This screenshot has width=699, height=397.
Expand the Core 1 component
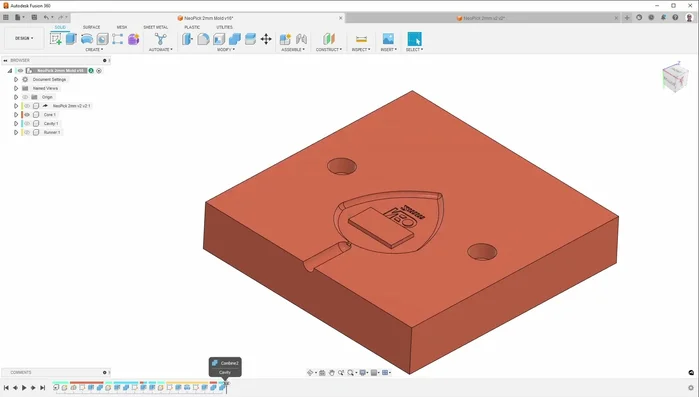[x=16, y=115]
